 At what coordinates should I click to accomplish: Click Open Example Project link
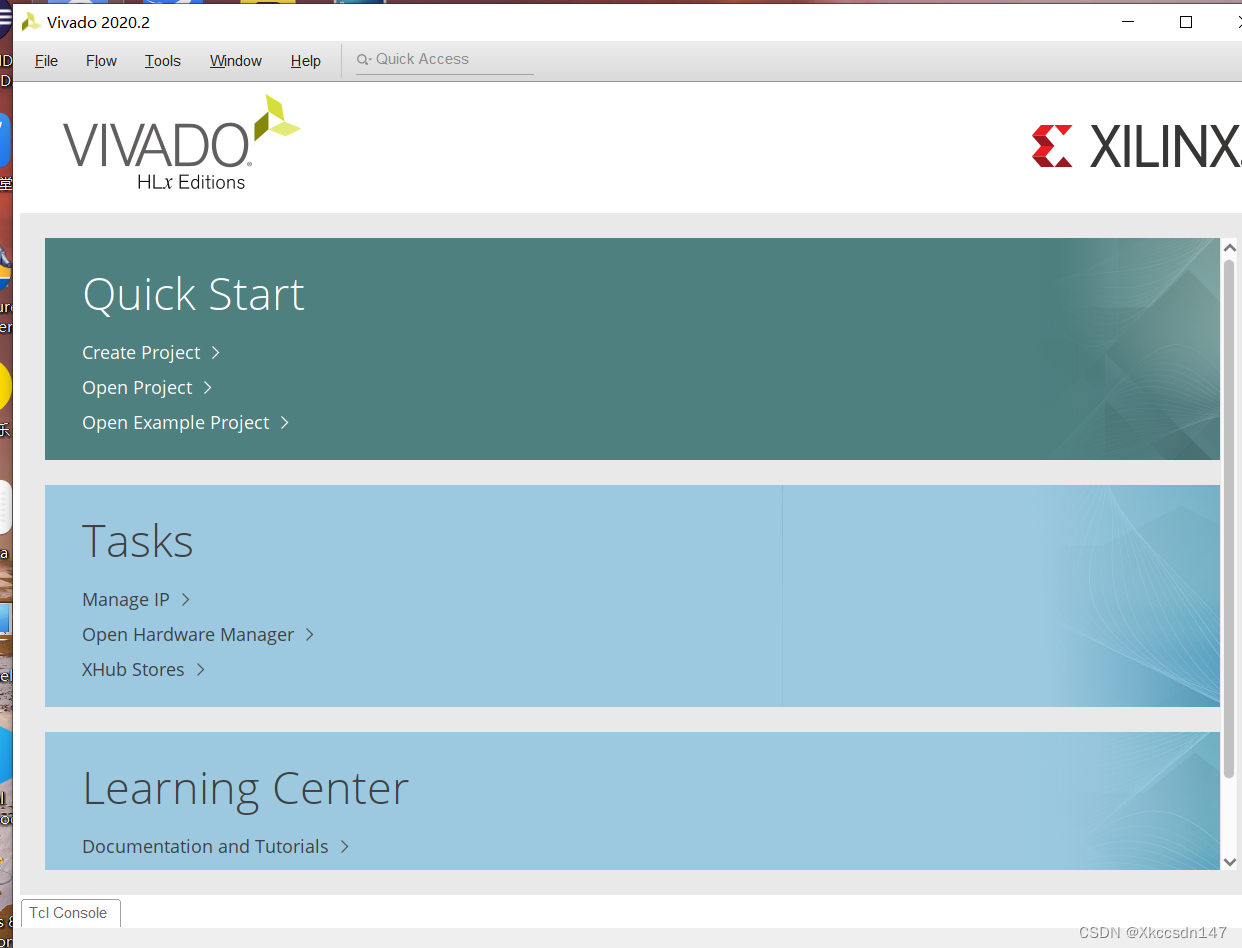(176, 423)
